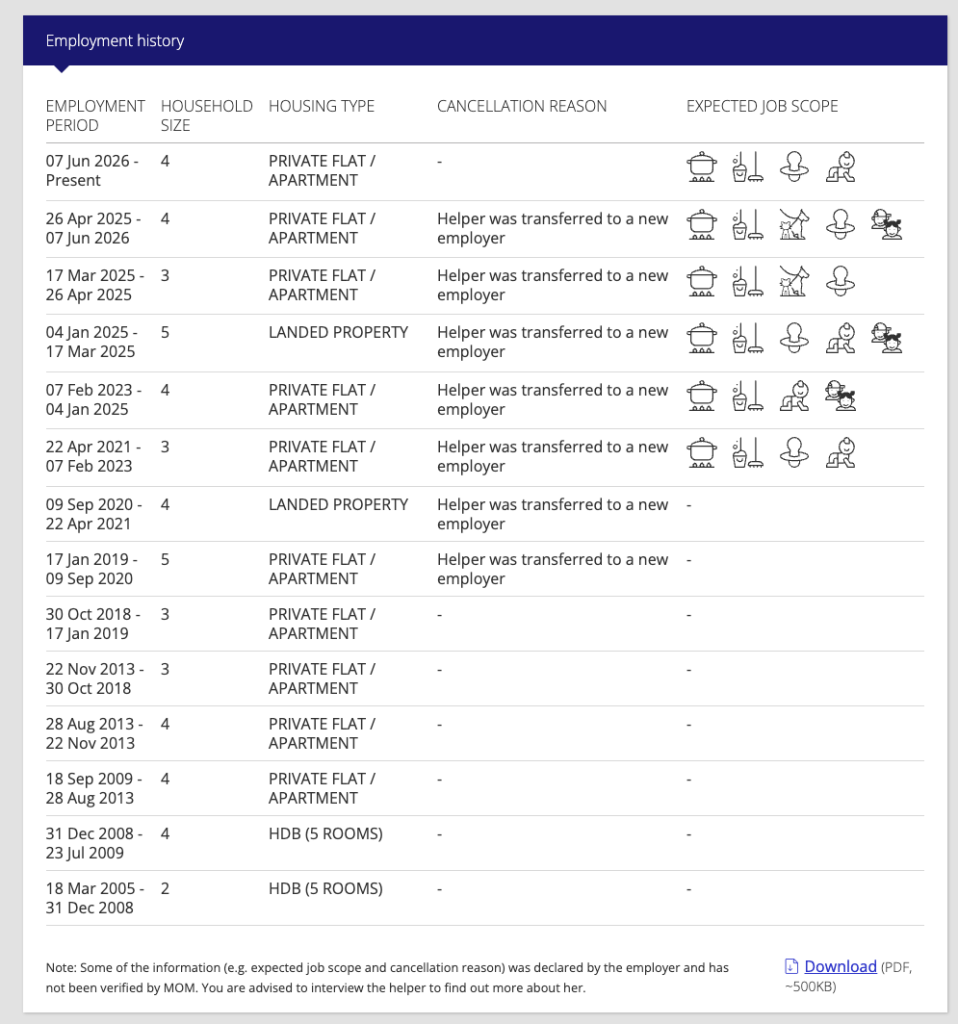Click cooking pot icon in current employment row

click(x=702, y=167)
